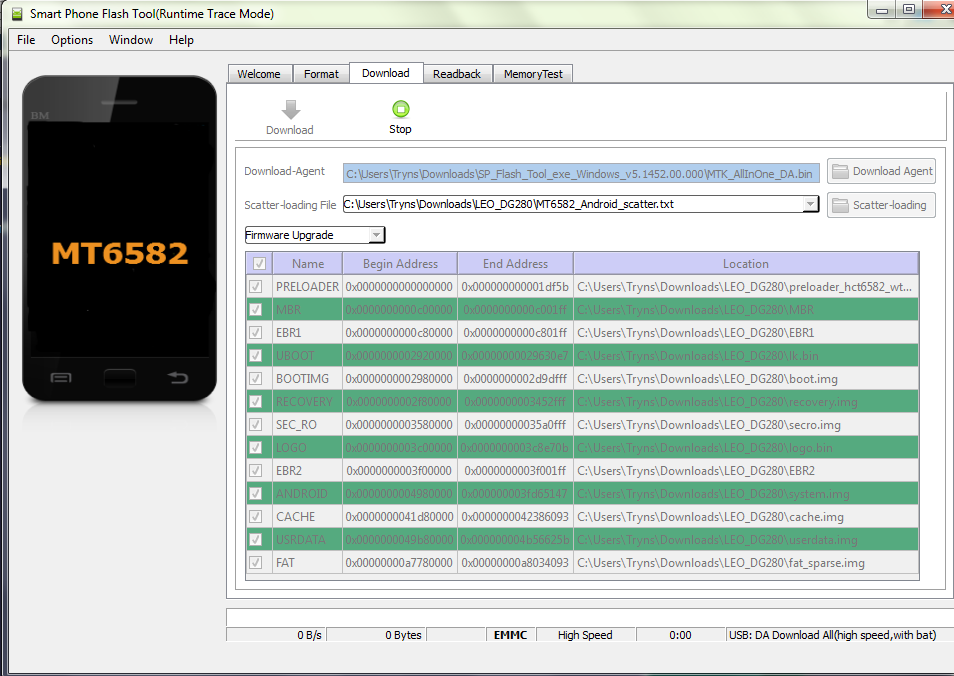Uncheck the RECOVERY partition checkbox
Viewport: 954px width, 676px height.
point(259,402)
